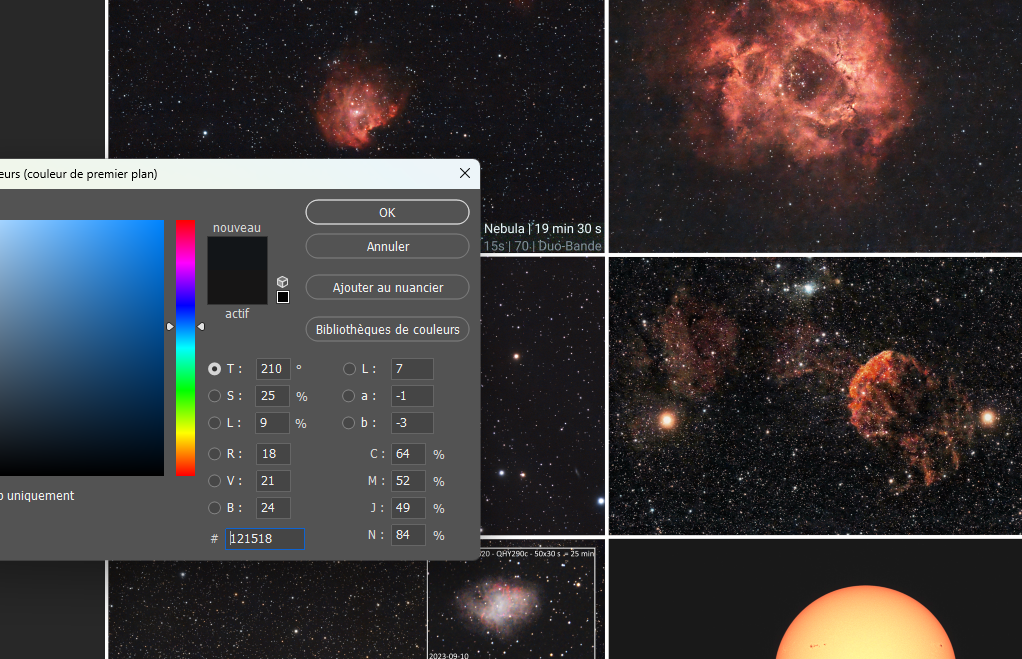Select the R (red) radio button
Screen dimensions: 1022x659
214,454
